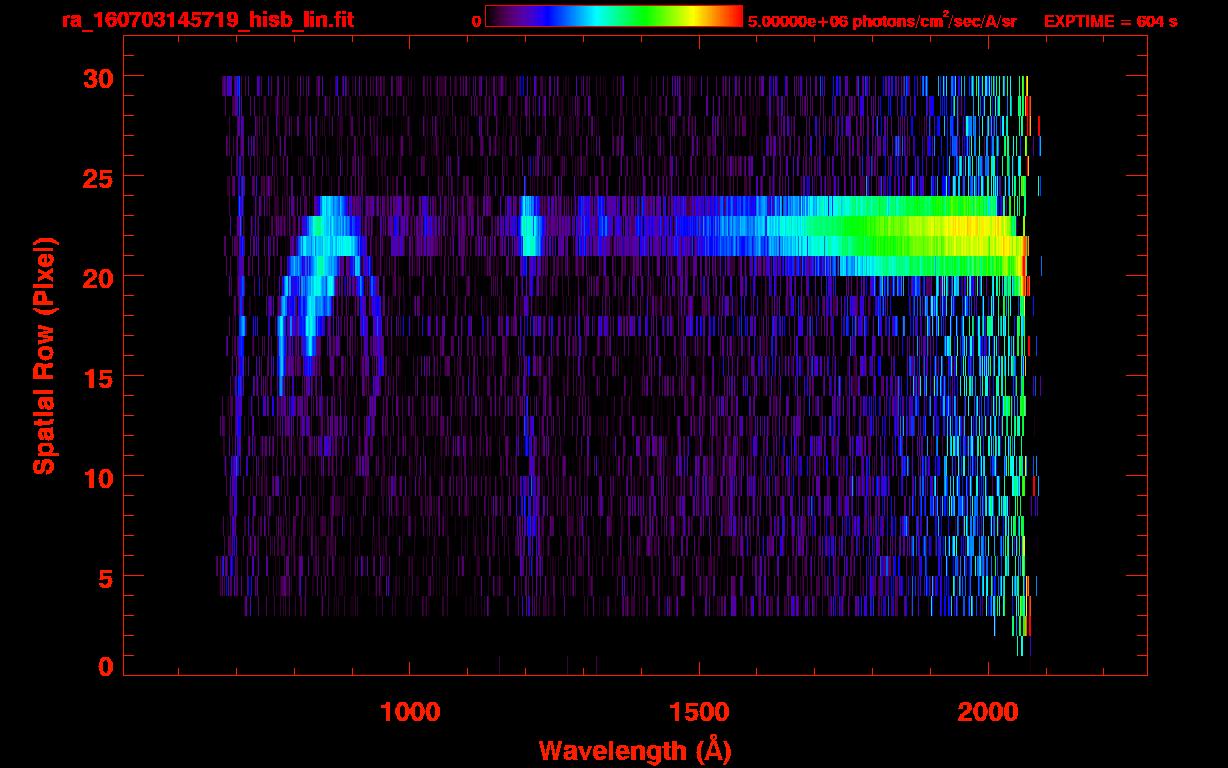Screen dimensions: 1228x768
Task: Click the colorbar minimum label 0
Action: pos(476,21)
